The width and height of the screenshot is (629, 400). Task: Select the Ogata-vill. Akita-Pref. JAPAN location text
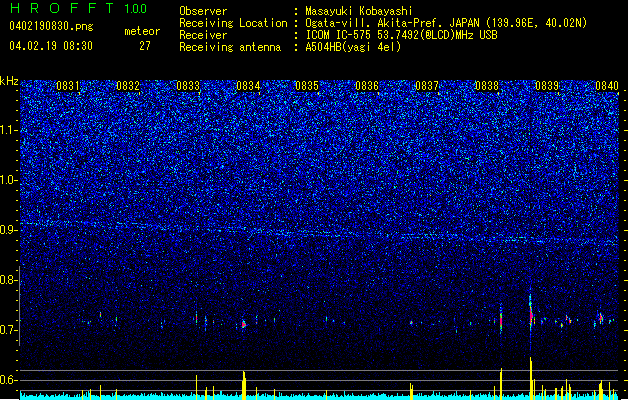446,23
